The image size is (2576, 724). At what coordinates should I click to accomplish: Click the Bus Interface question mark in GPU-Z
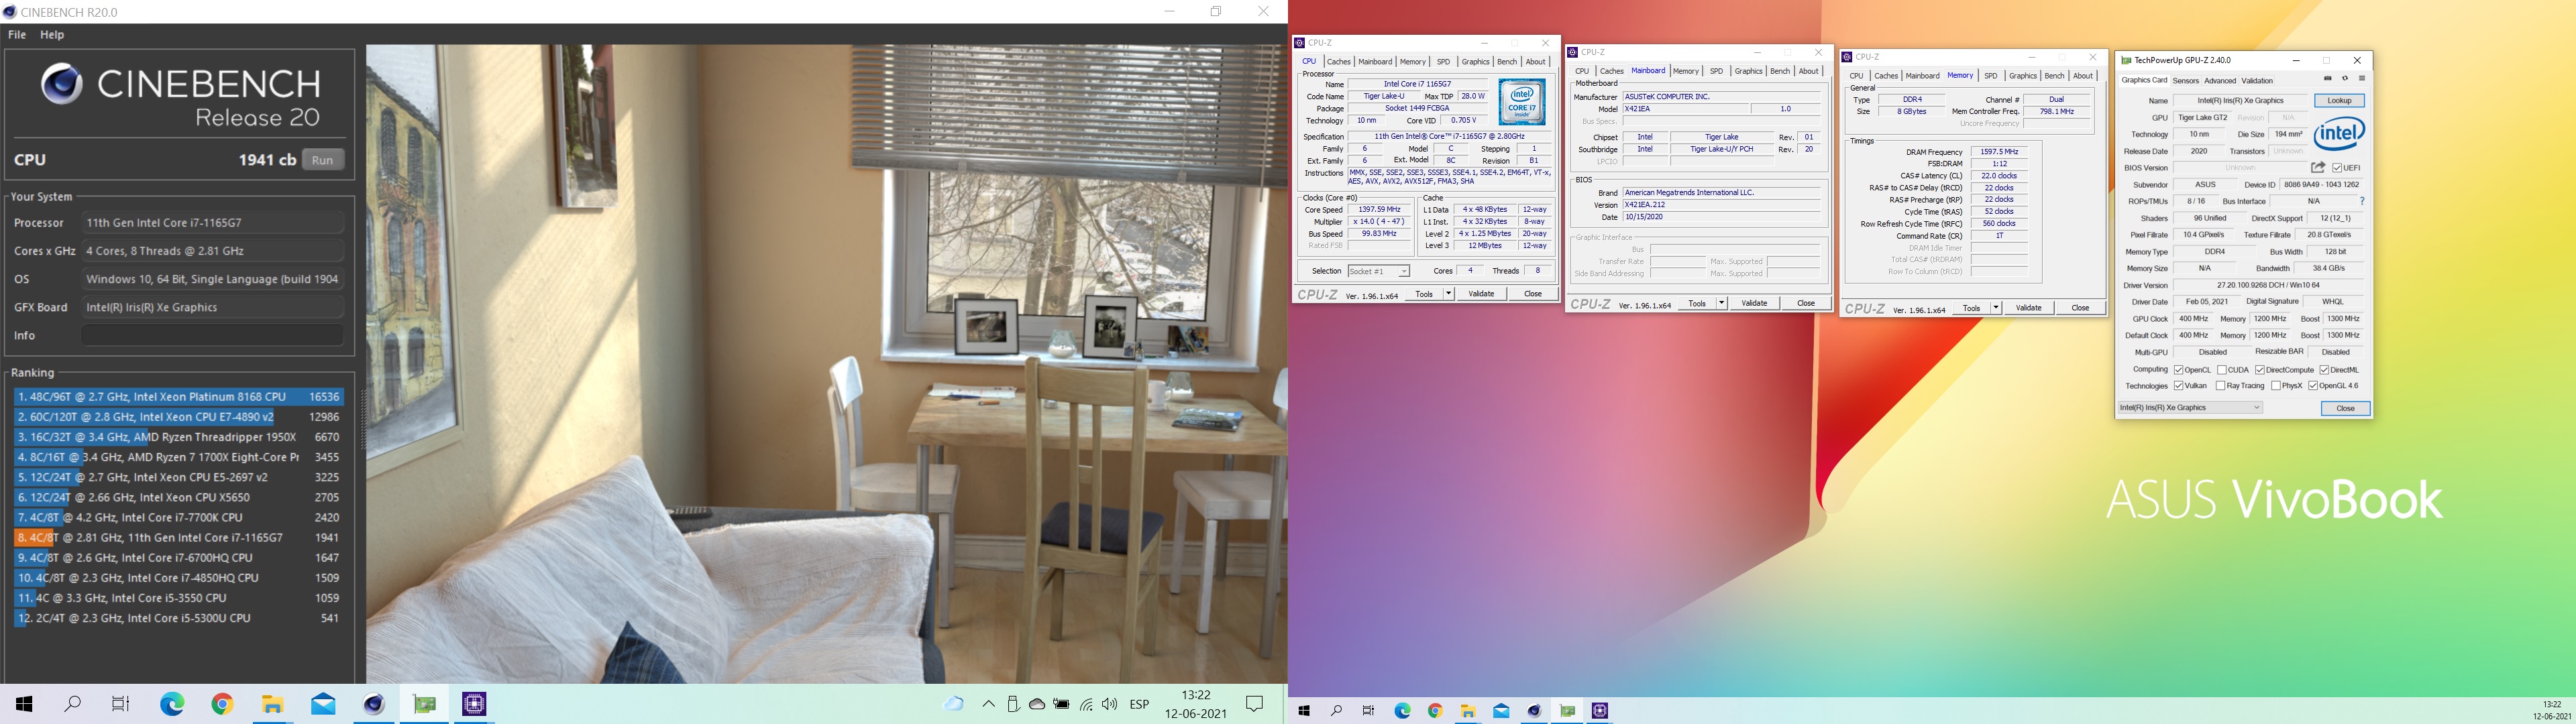2362,201
